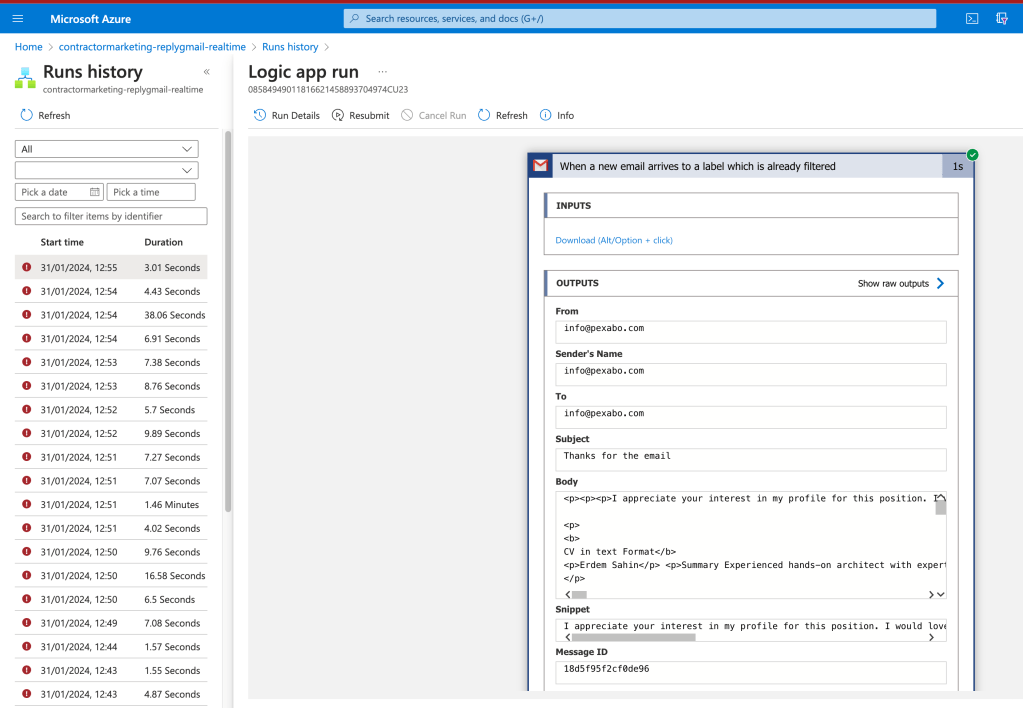This screenshot has width=1023, height=708.
Task: Click the Pick a date field
Action: (x=59, y=192)
